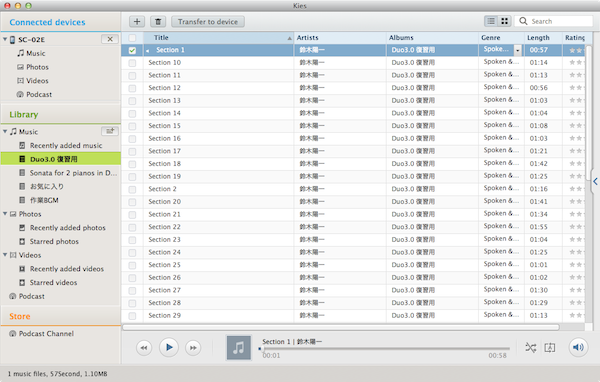Uncheck the Section 1 checkbox
Image resolution: width=600 pixels, height=382 pixels.
click(132, 50)
